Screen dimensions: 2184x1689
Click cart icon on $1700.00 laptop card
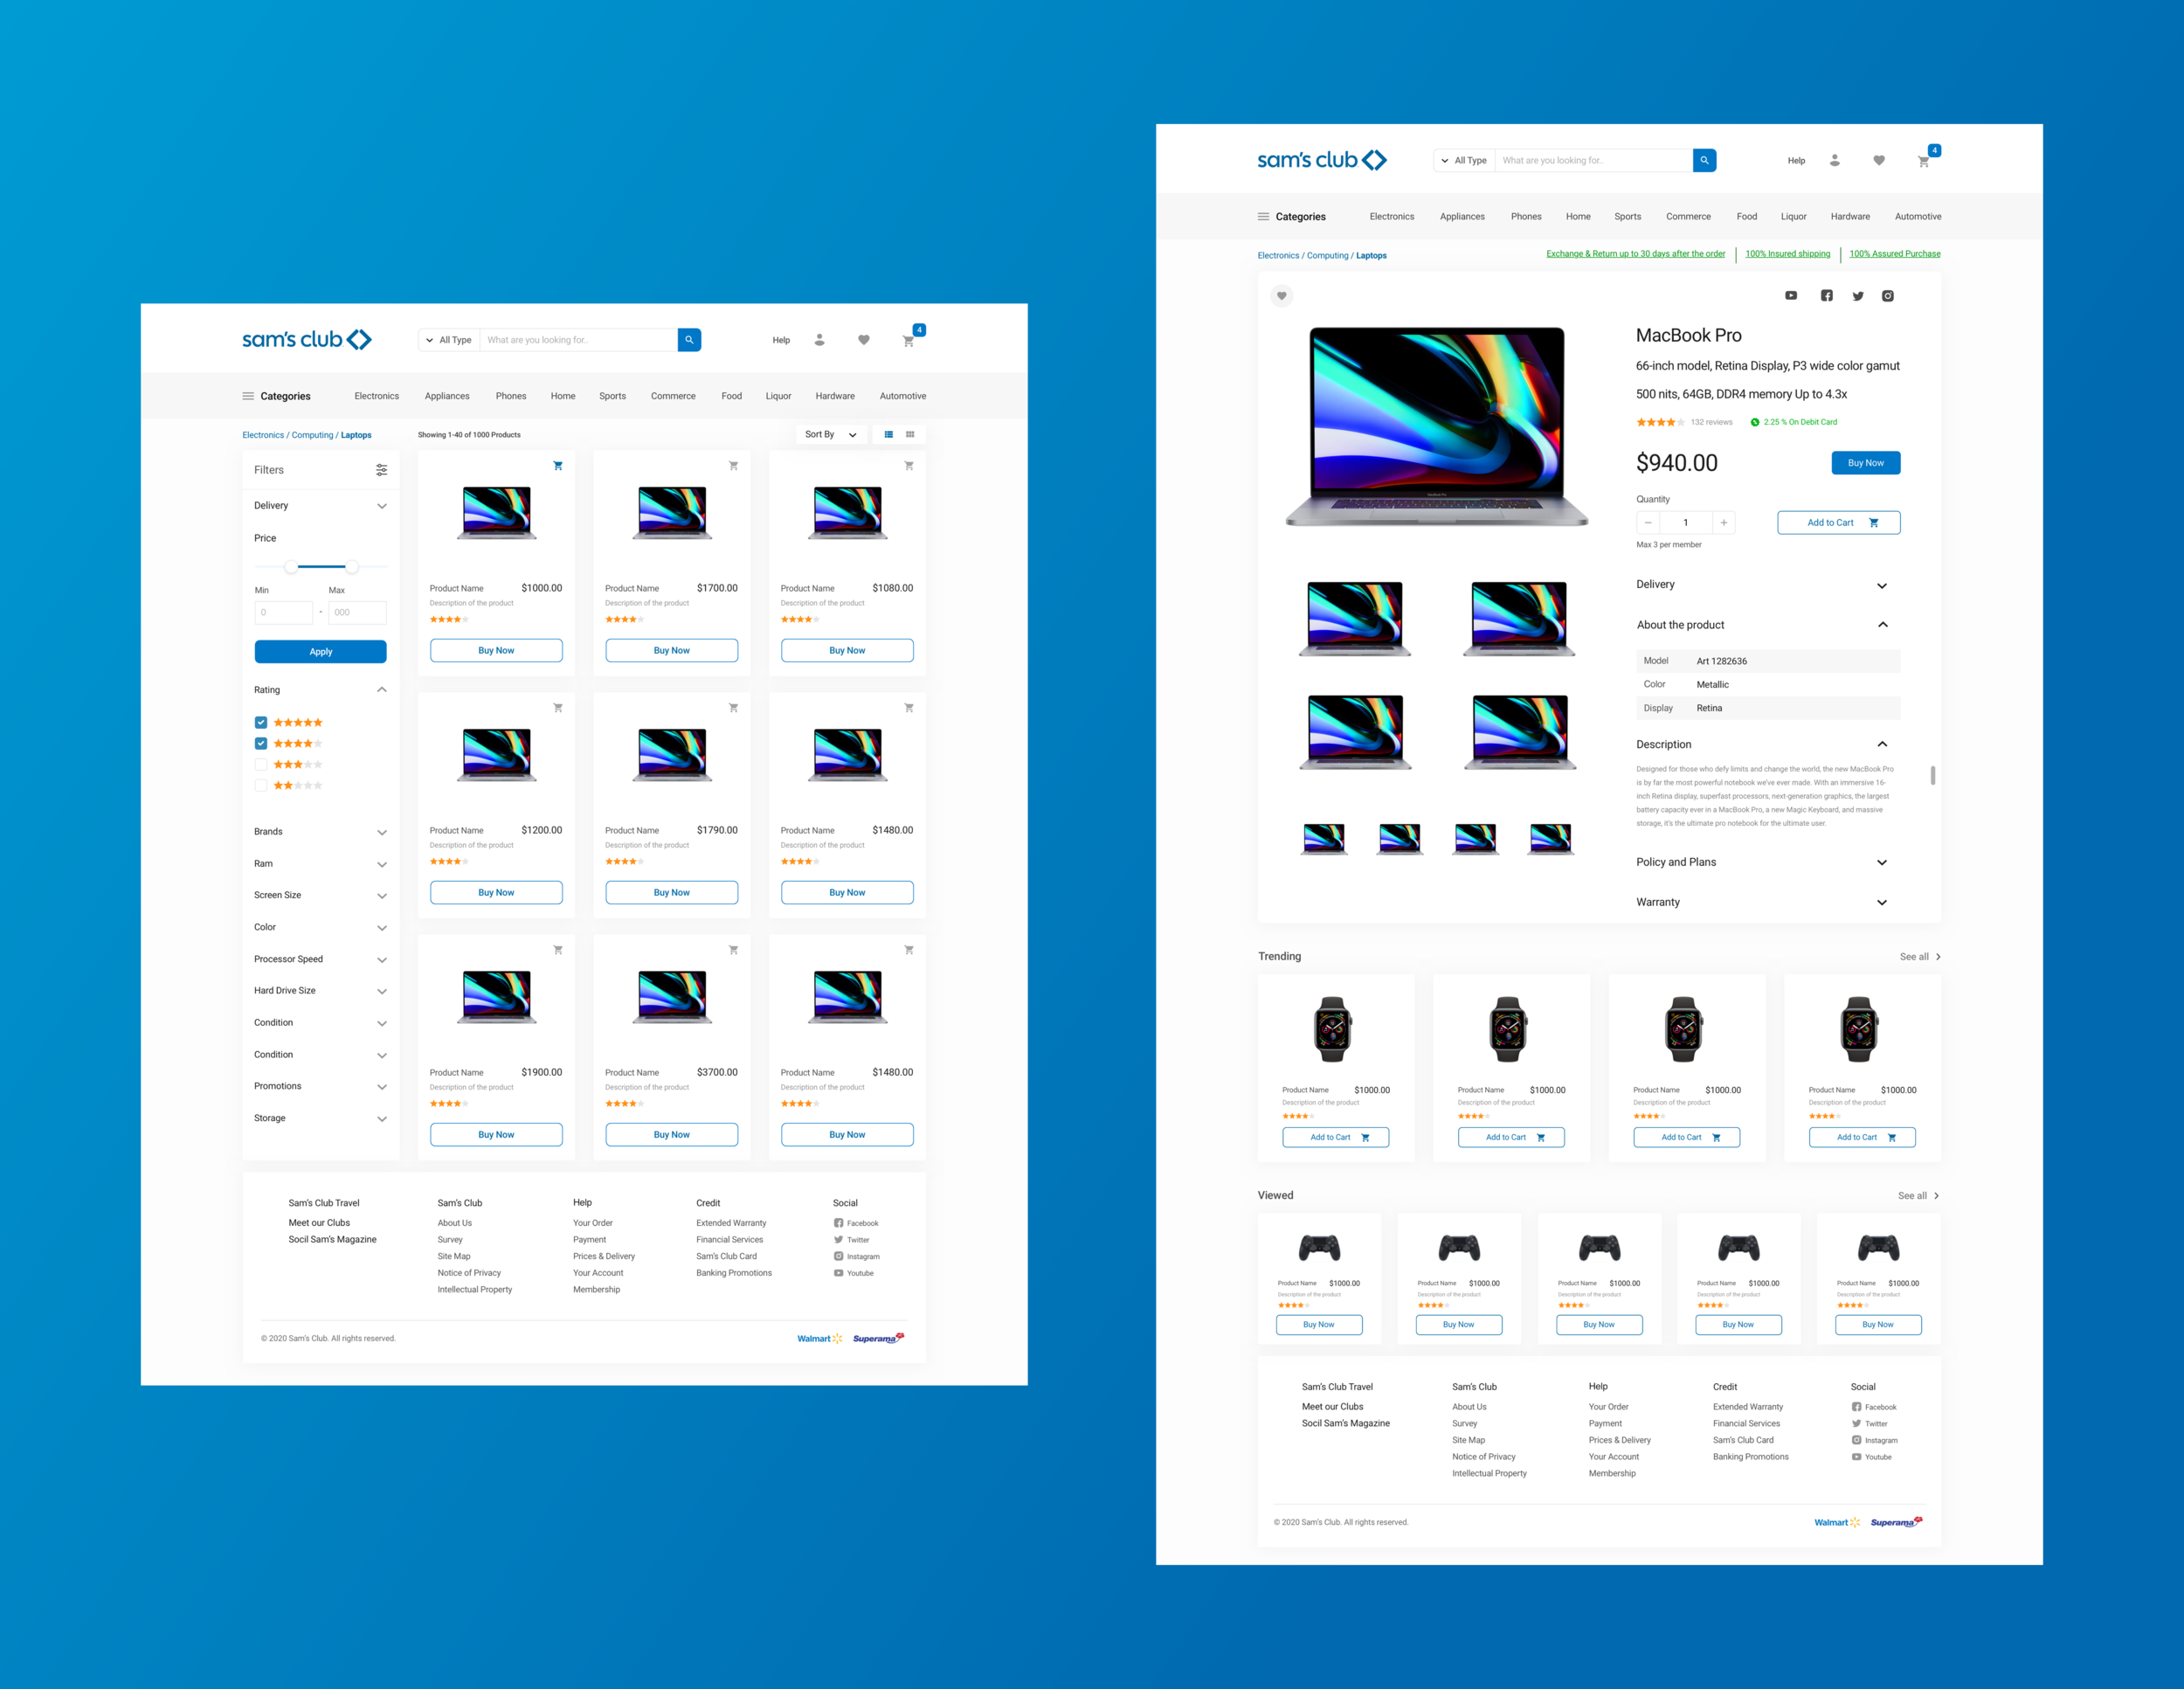733,466
